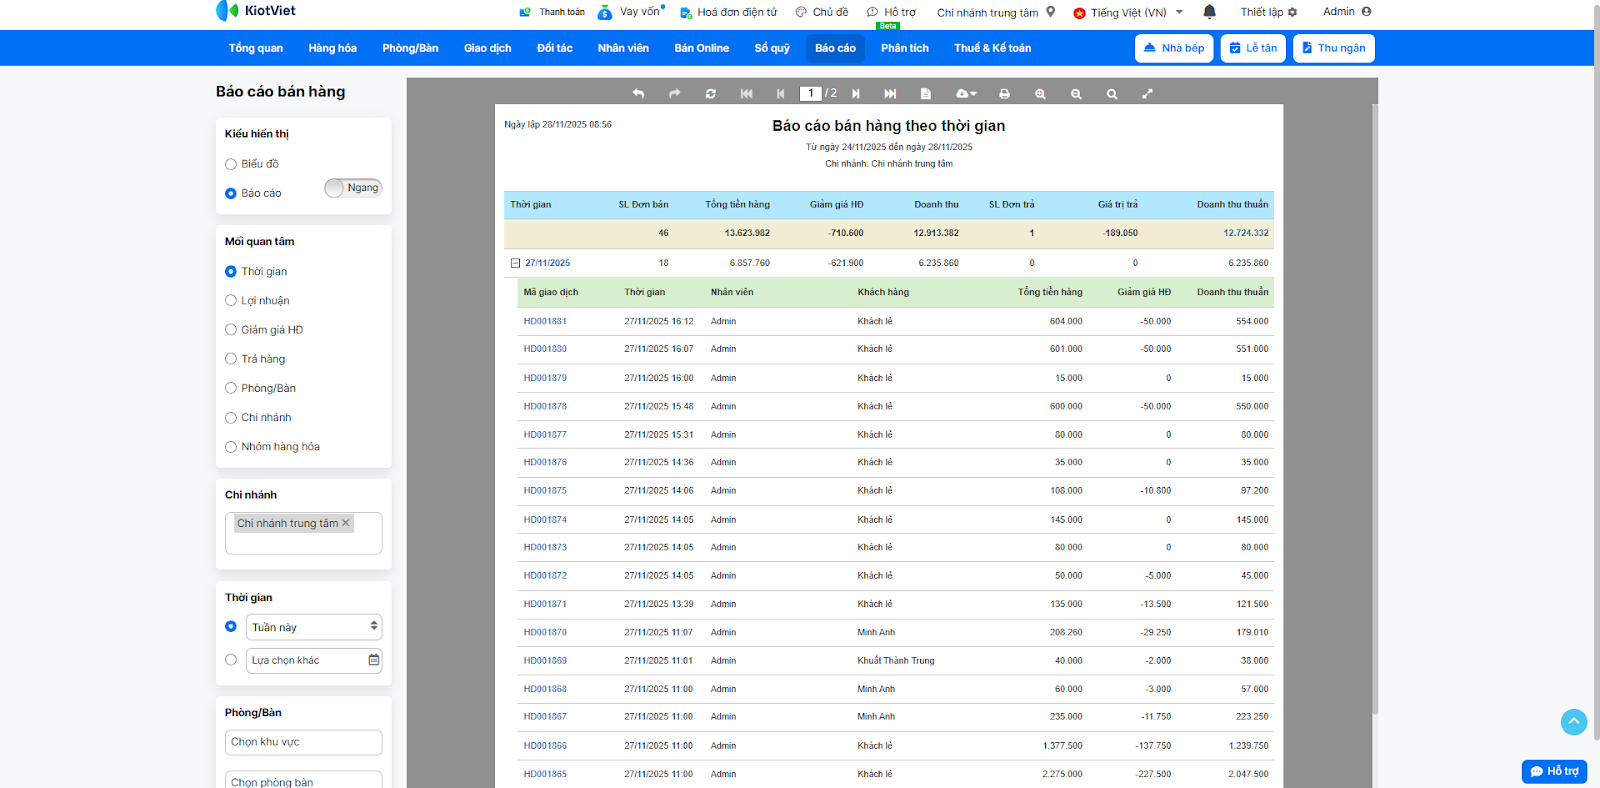The width and height of the screenshot is (1600, 788).
Task: Select Lợi nhuận radio option
Action: [x=231, y=300]
